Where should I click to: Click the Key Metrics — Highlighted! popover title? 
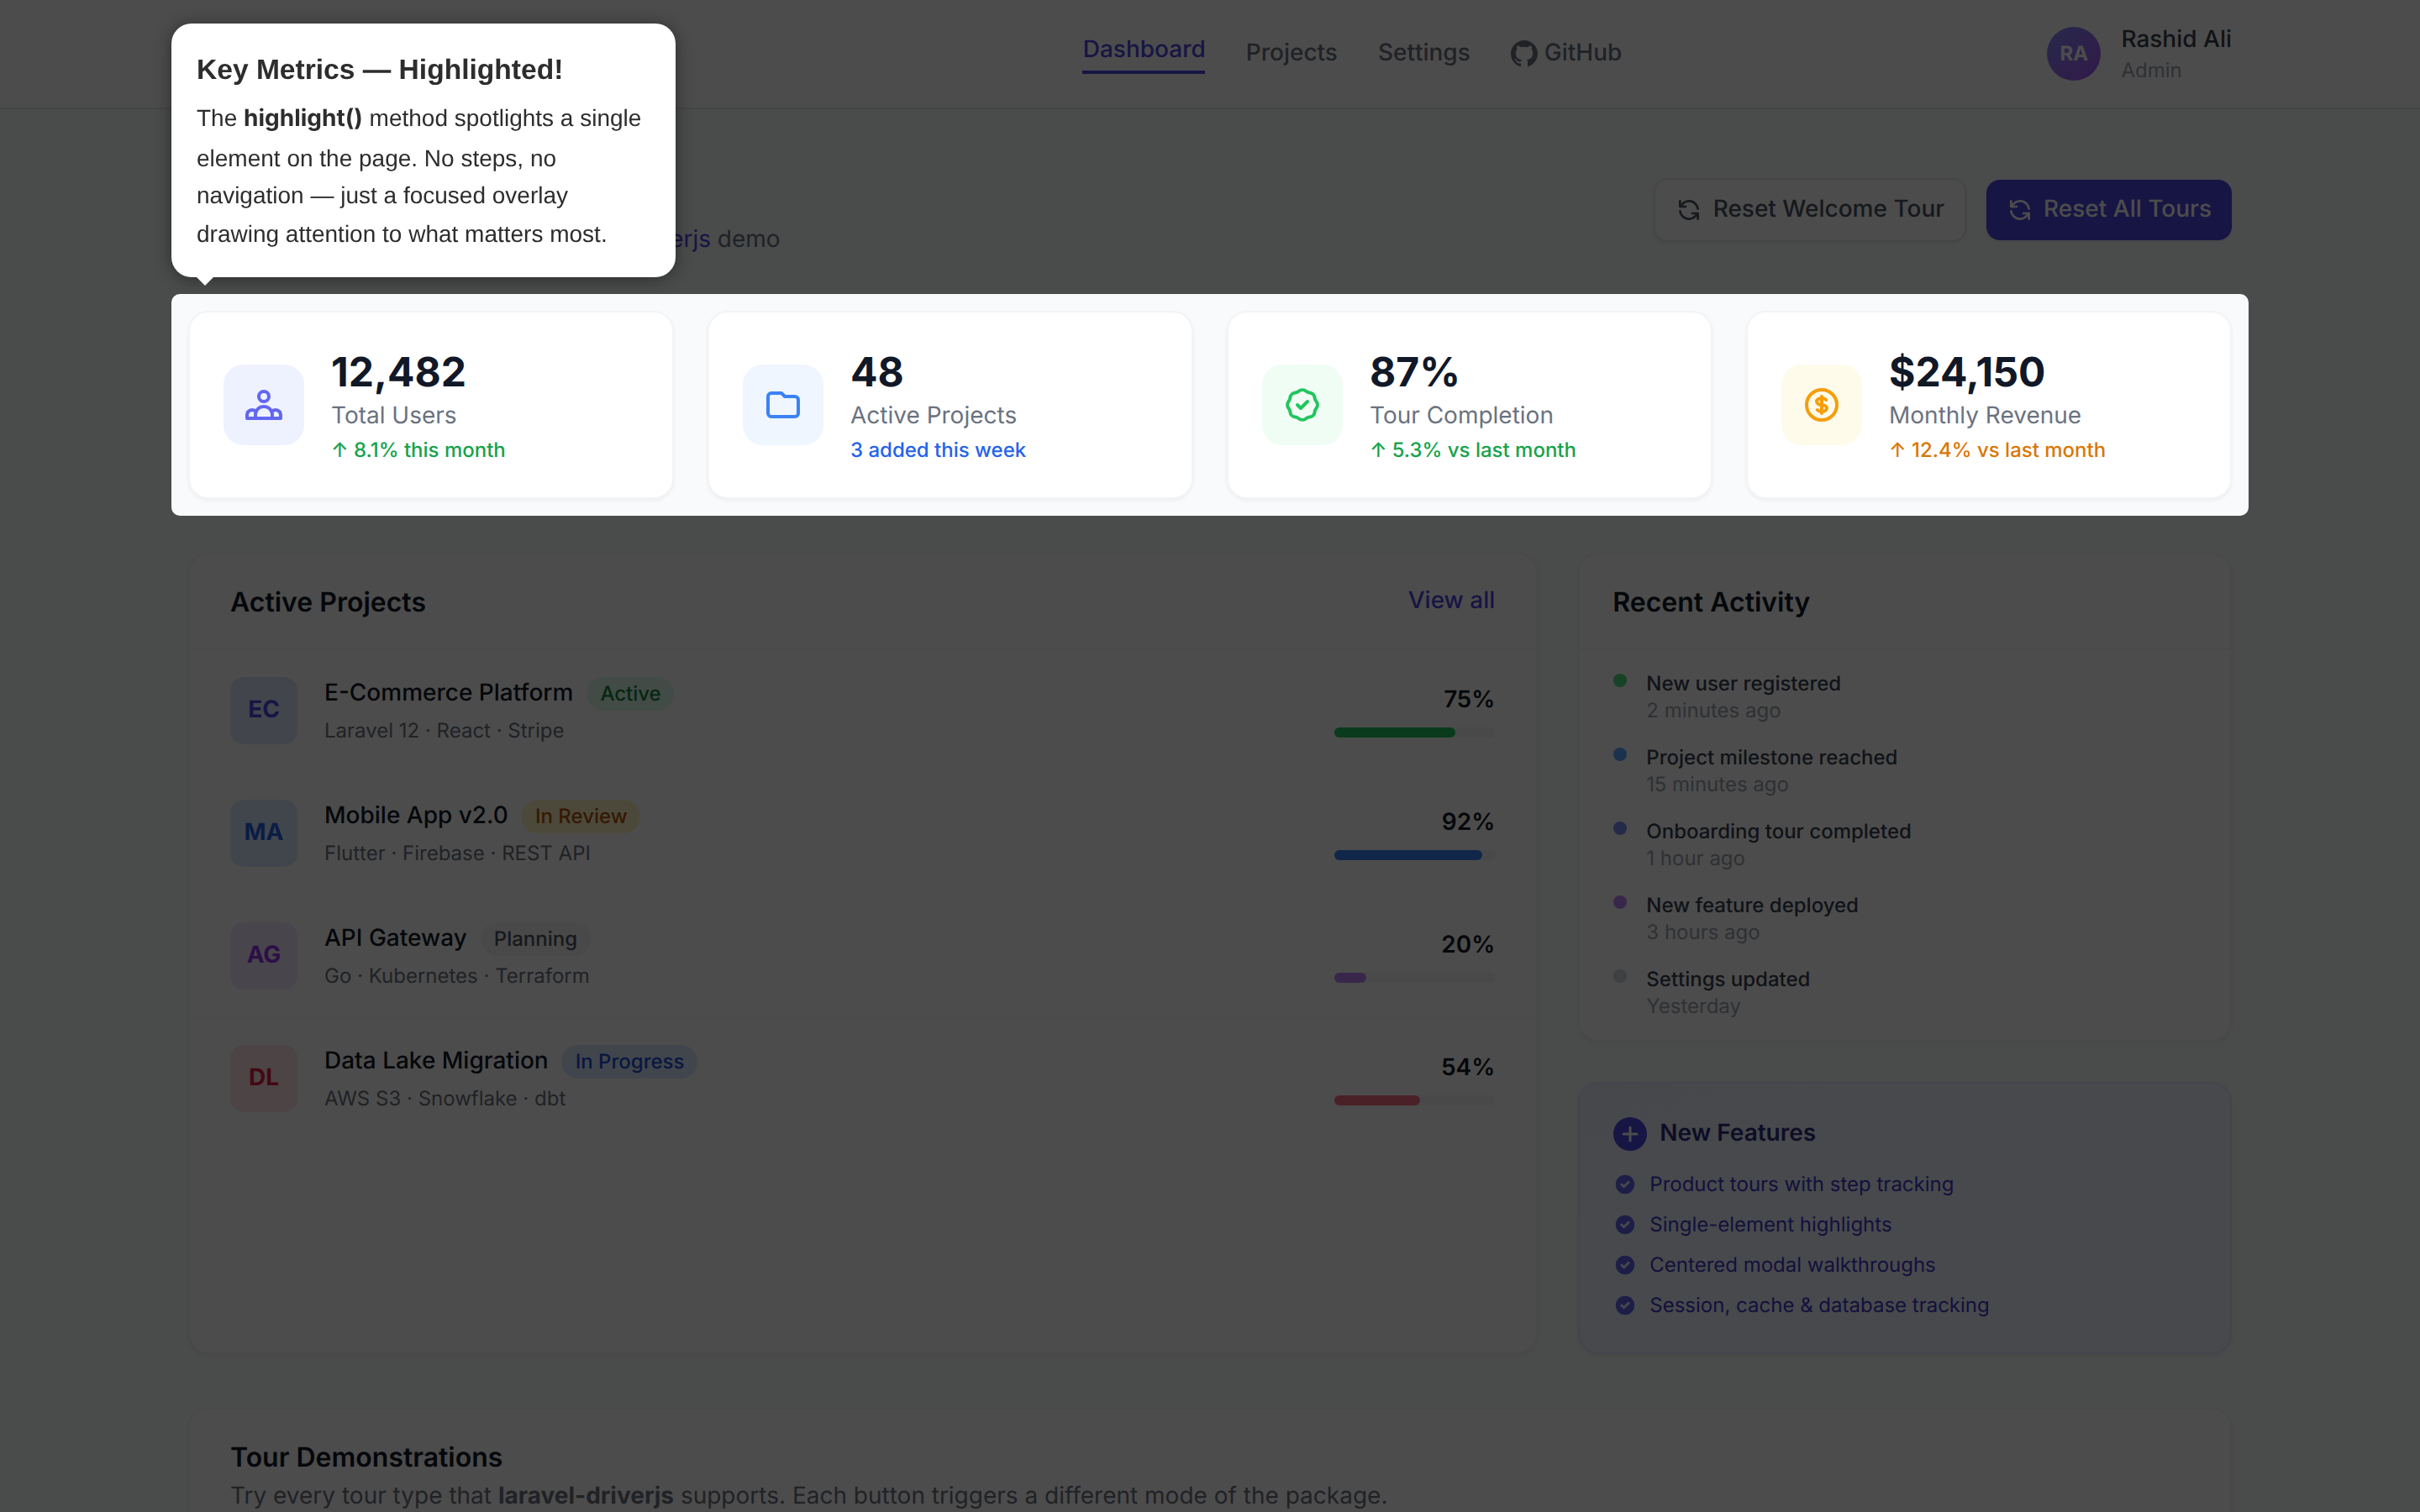(379, 69)
